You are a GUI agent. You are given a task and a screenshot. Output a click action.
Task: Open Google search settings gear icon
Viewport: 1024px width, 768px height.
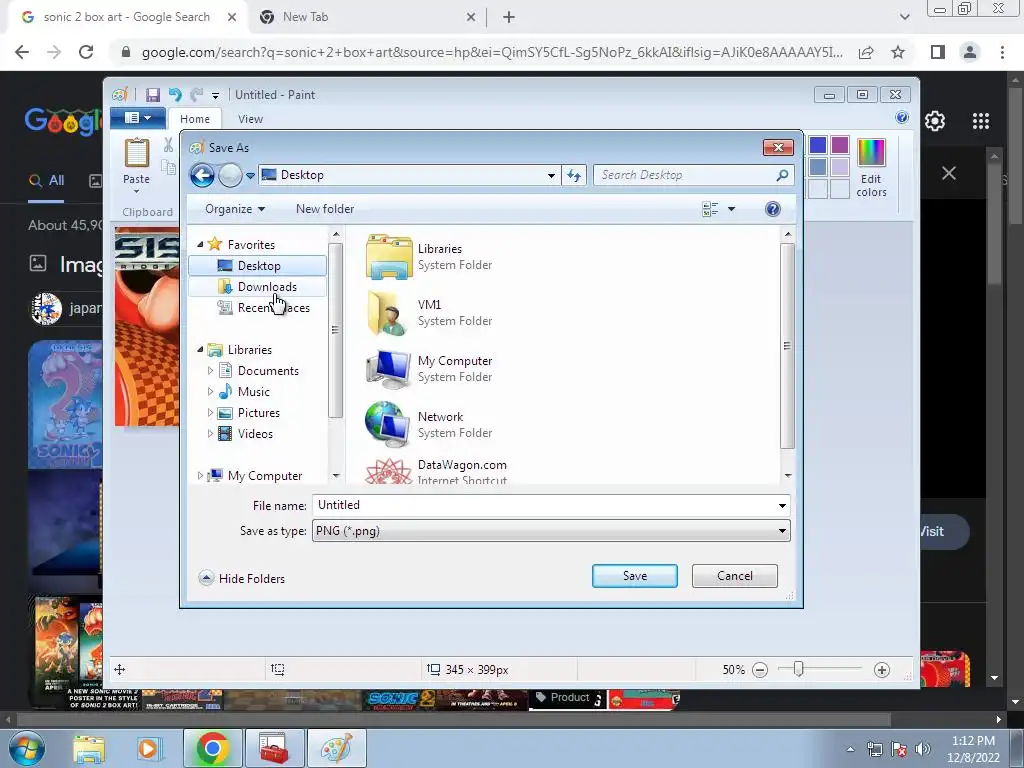click(x=935, y=121)
